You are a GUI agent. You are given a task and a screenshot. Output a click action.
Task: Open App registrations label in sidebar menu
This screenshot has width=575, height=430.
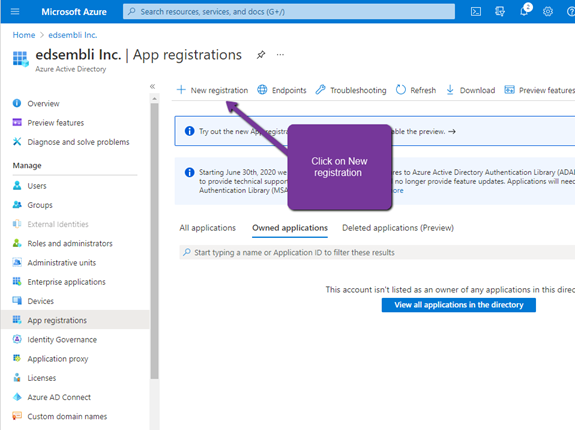57,320
